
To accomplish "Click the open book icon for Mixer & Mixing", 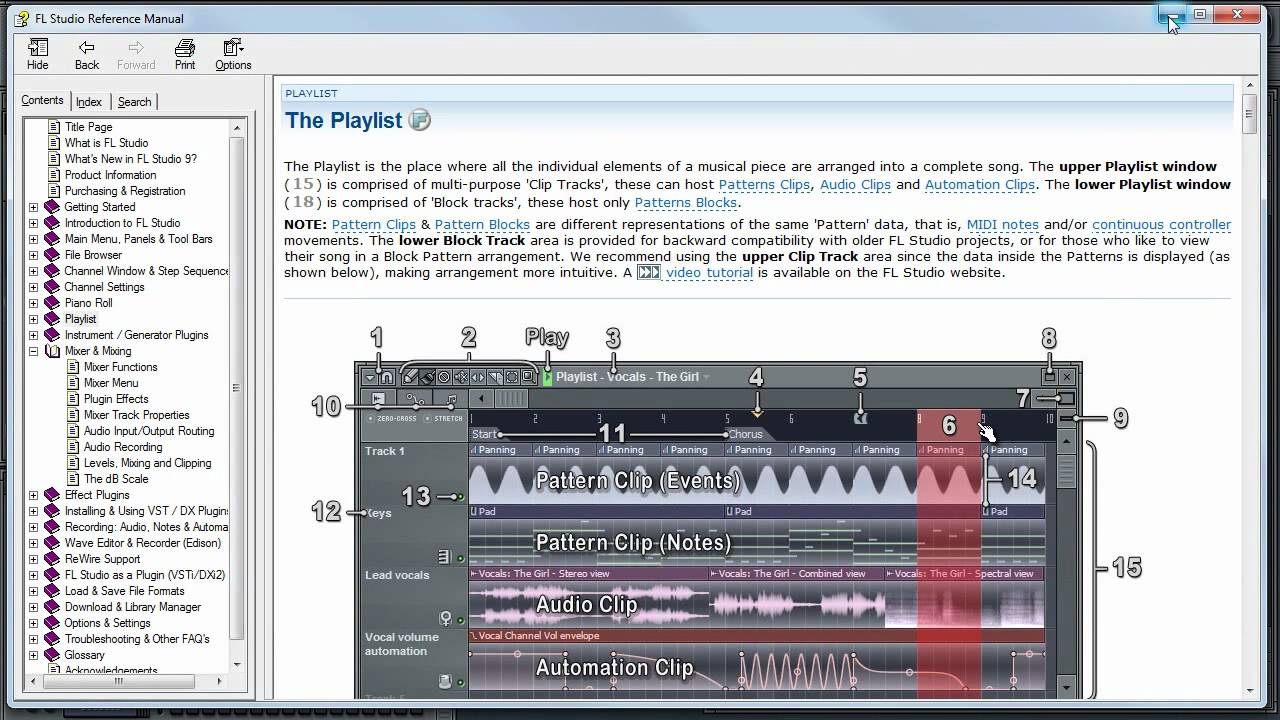I will point(52,351).
